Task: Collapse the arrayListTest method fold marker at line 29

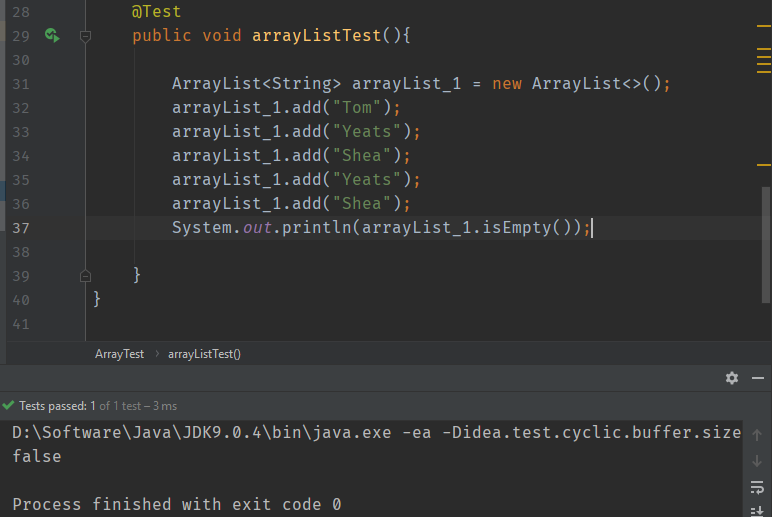Action: click(x=85, y=36)
